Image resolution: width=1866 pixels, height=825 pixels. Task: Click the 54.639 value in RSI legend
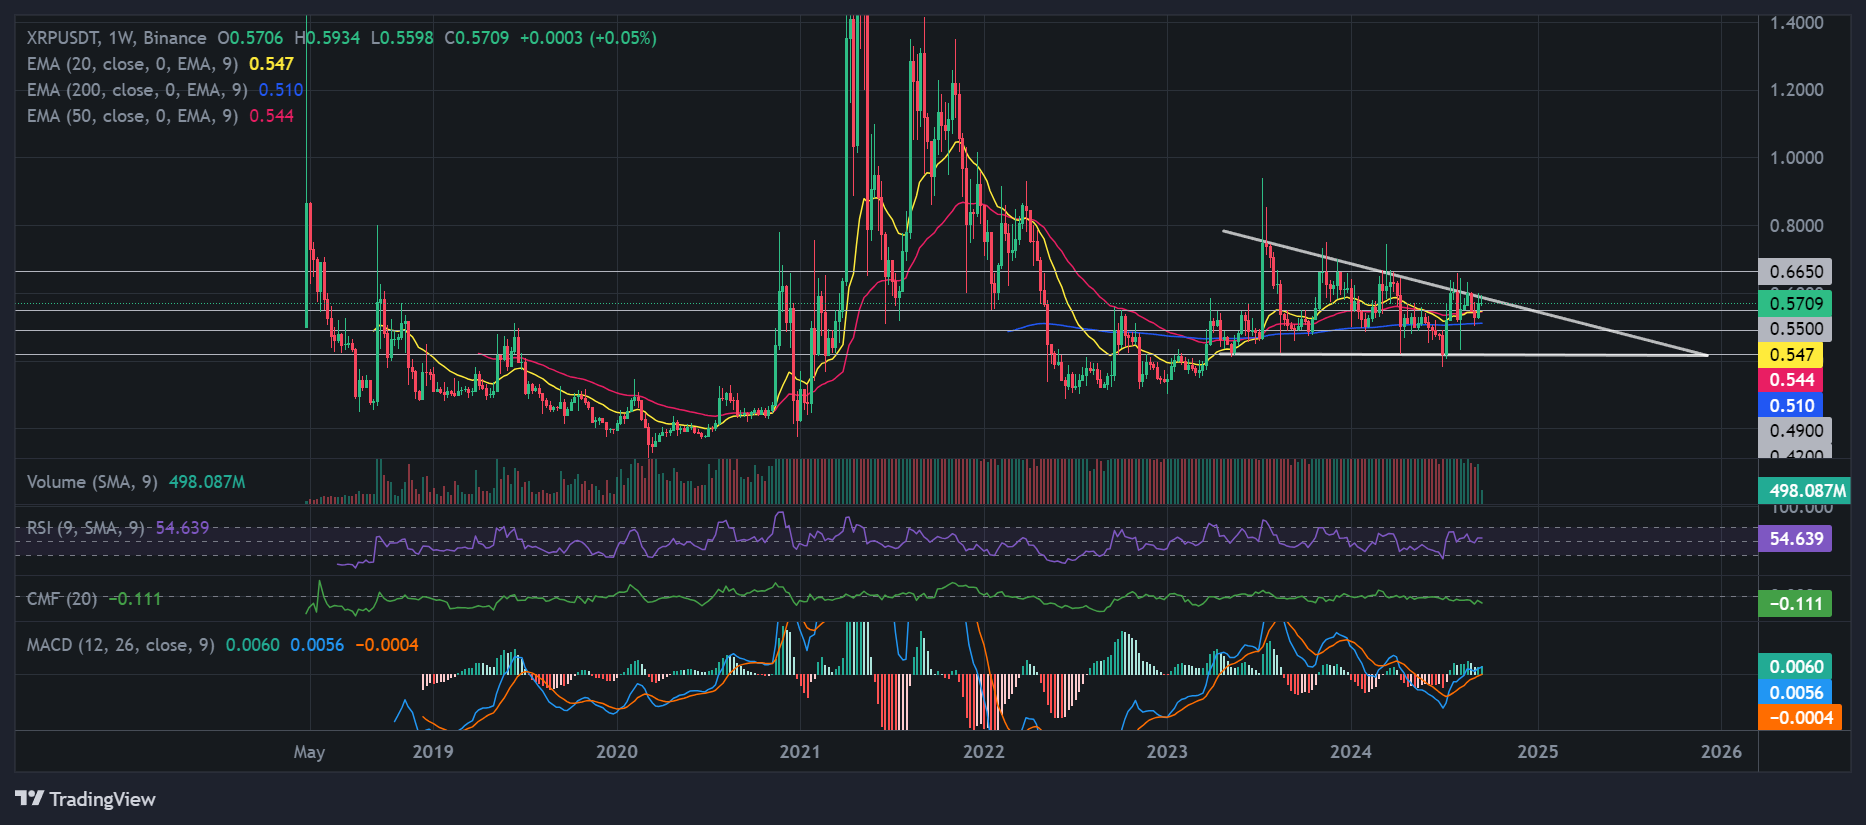pos(183,528)
